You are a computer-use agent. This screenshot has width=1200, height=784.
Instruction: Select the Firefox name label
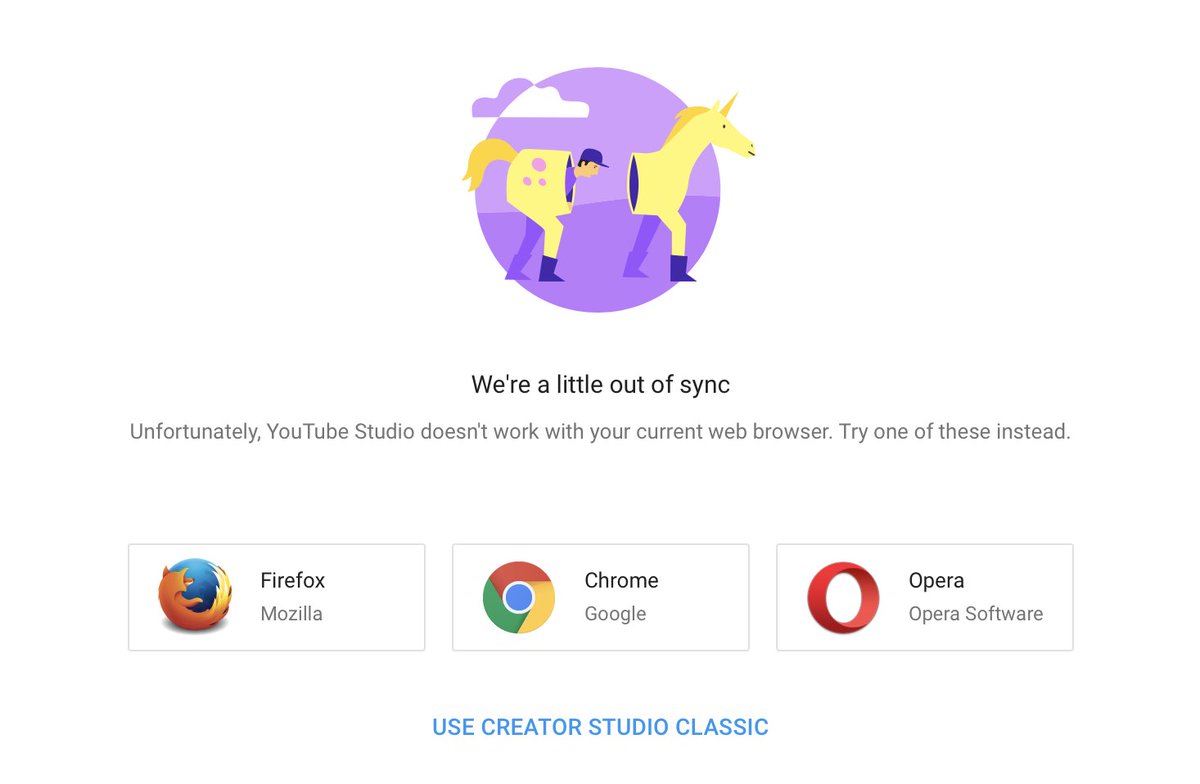pos(293,580)
